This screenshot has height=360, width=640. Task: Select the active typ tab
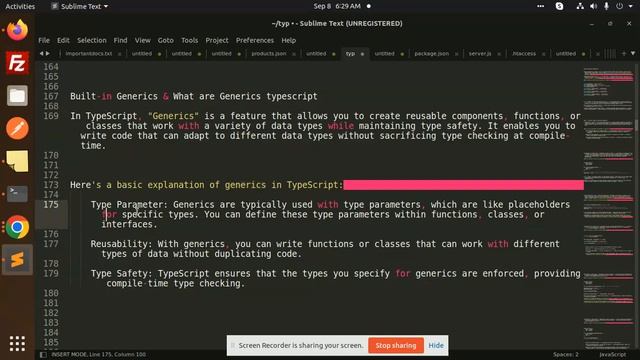(351, 54)
